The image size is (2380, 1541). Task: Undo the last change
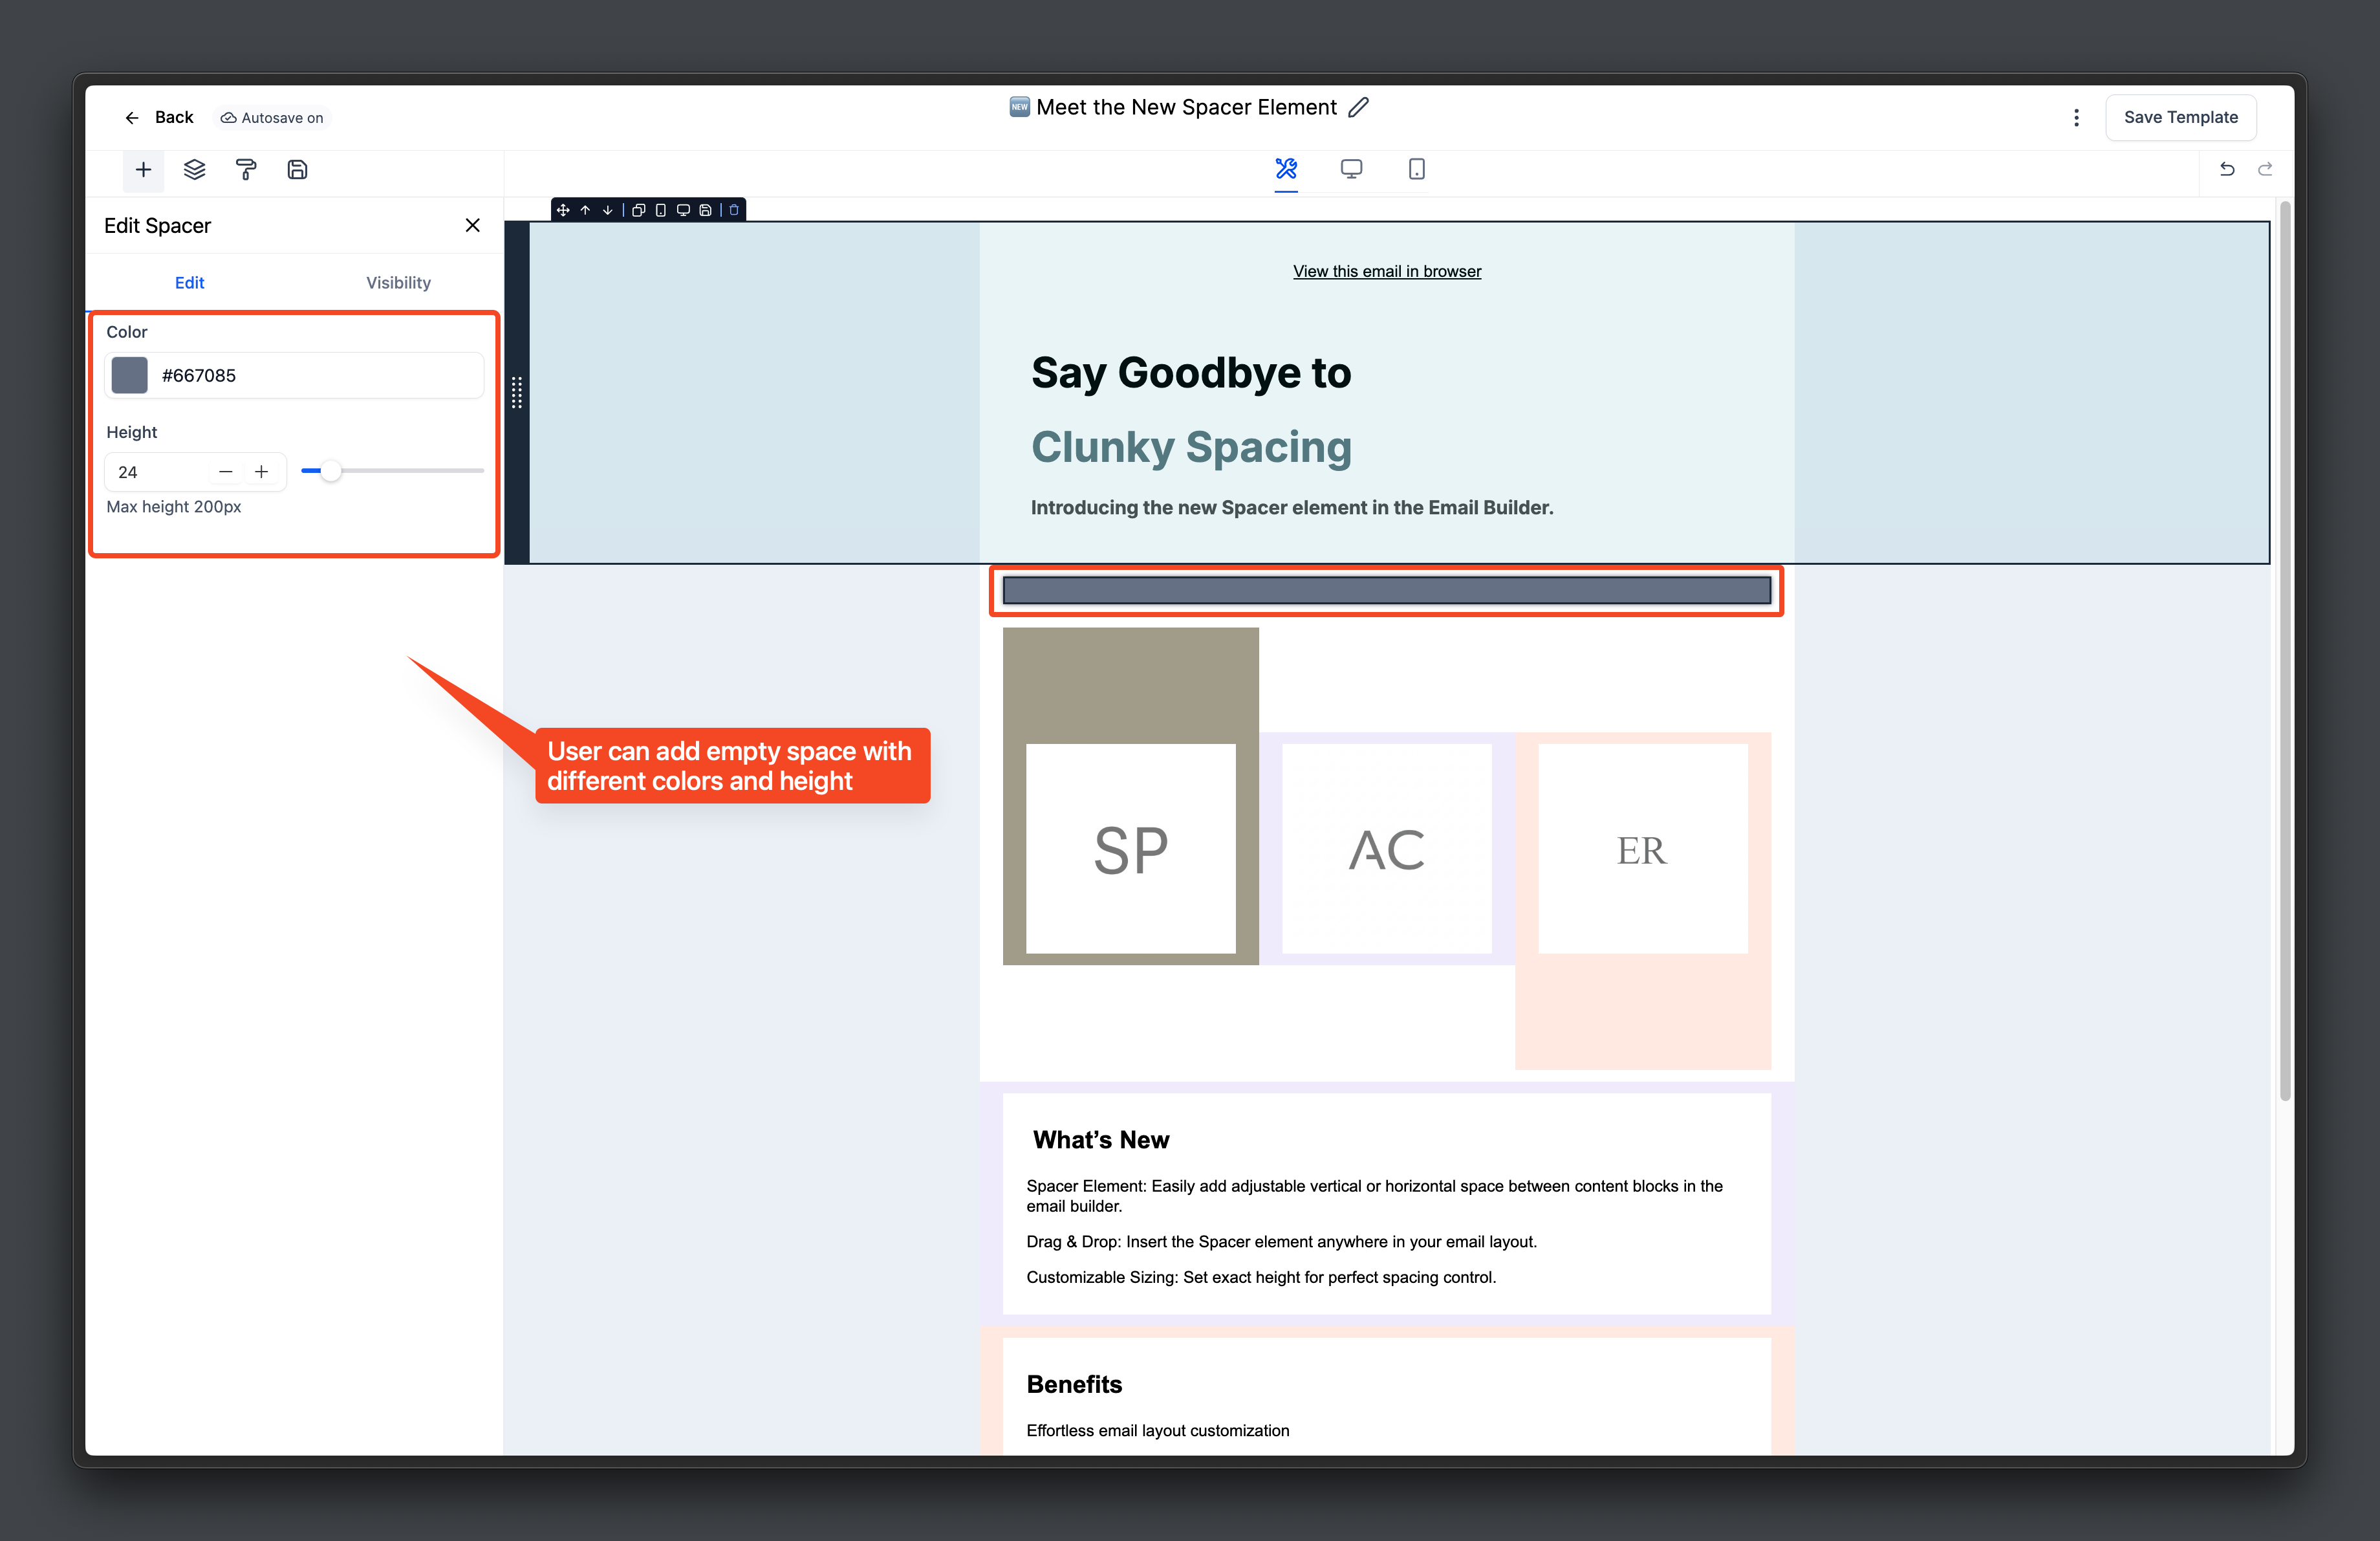click(x=2227, y=169)
